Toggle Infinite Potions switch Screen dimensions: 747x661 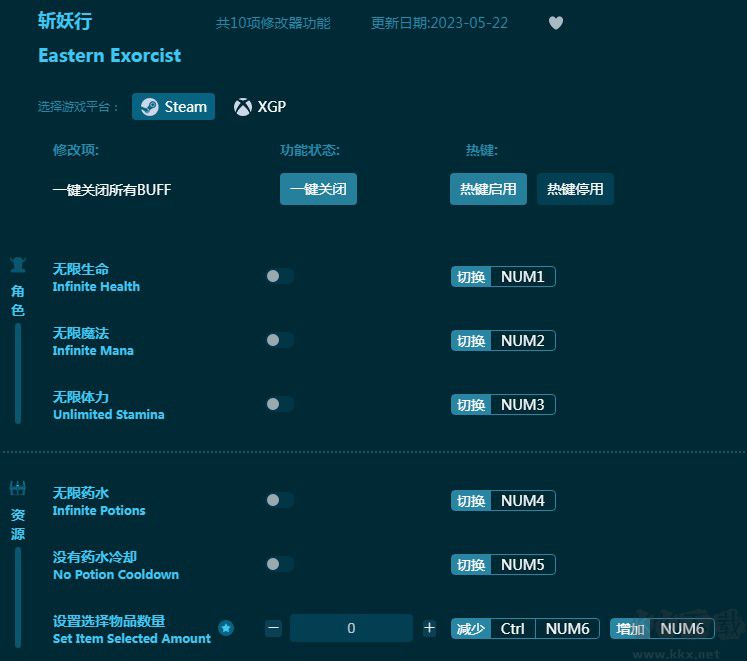(x=280, y=500)
